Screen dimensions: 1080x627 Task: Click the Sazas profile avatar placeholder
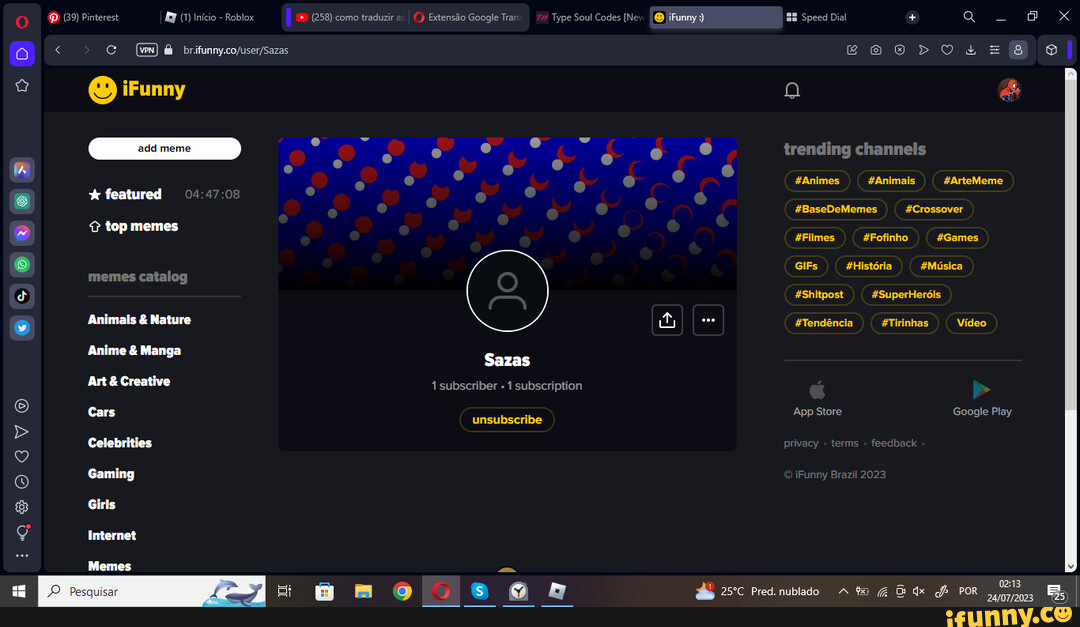(507, 291)
